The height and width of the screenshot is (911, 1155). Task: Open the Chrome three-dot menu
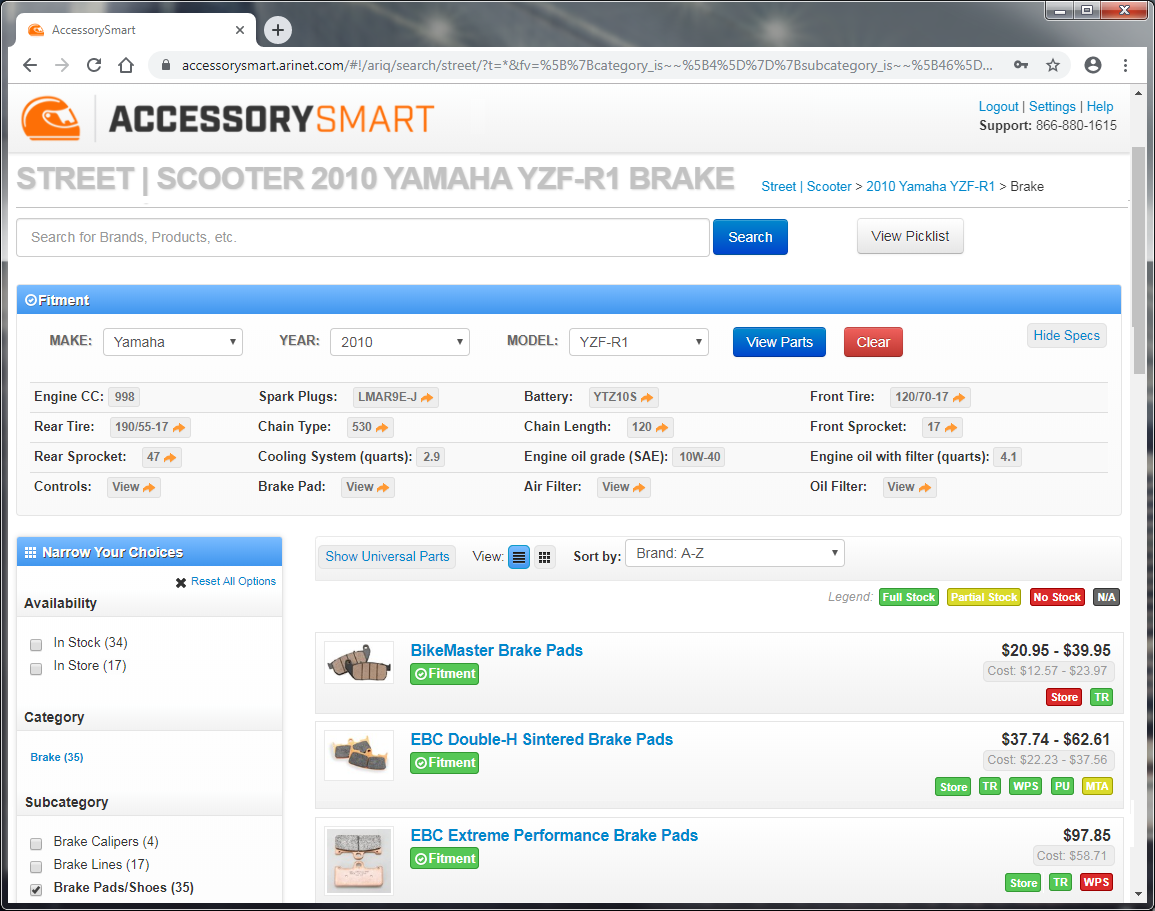(1125, 65)
